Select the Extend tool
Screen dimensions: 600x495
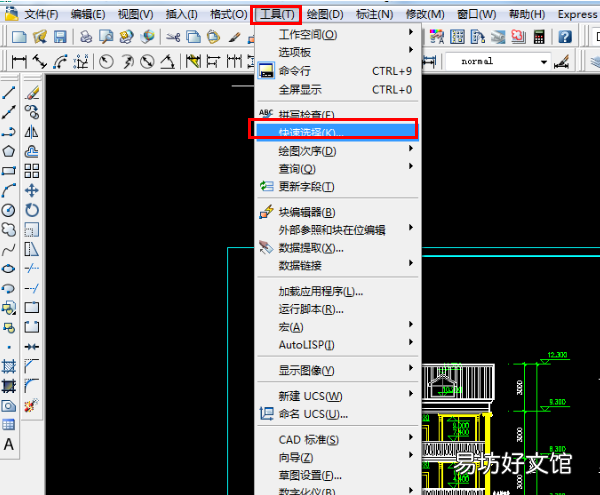pyautogui.click(x=32, y=288)
